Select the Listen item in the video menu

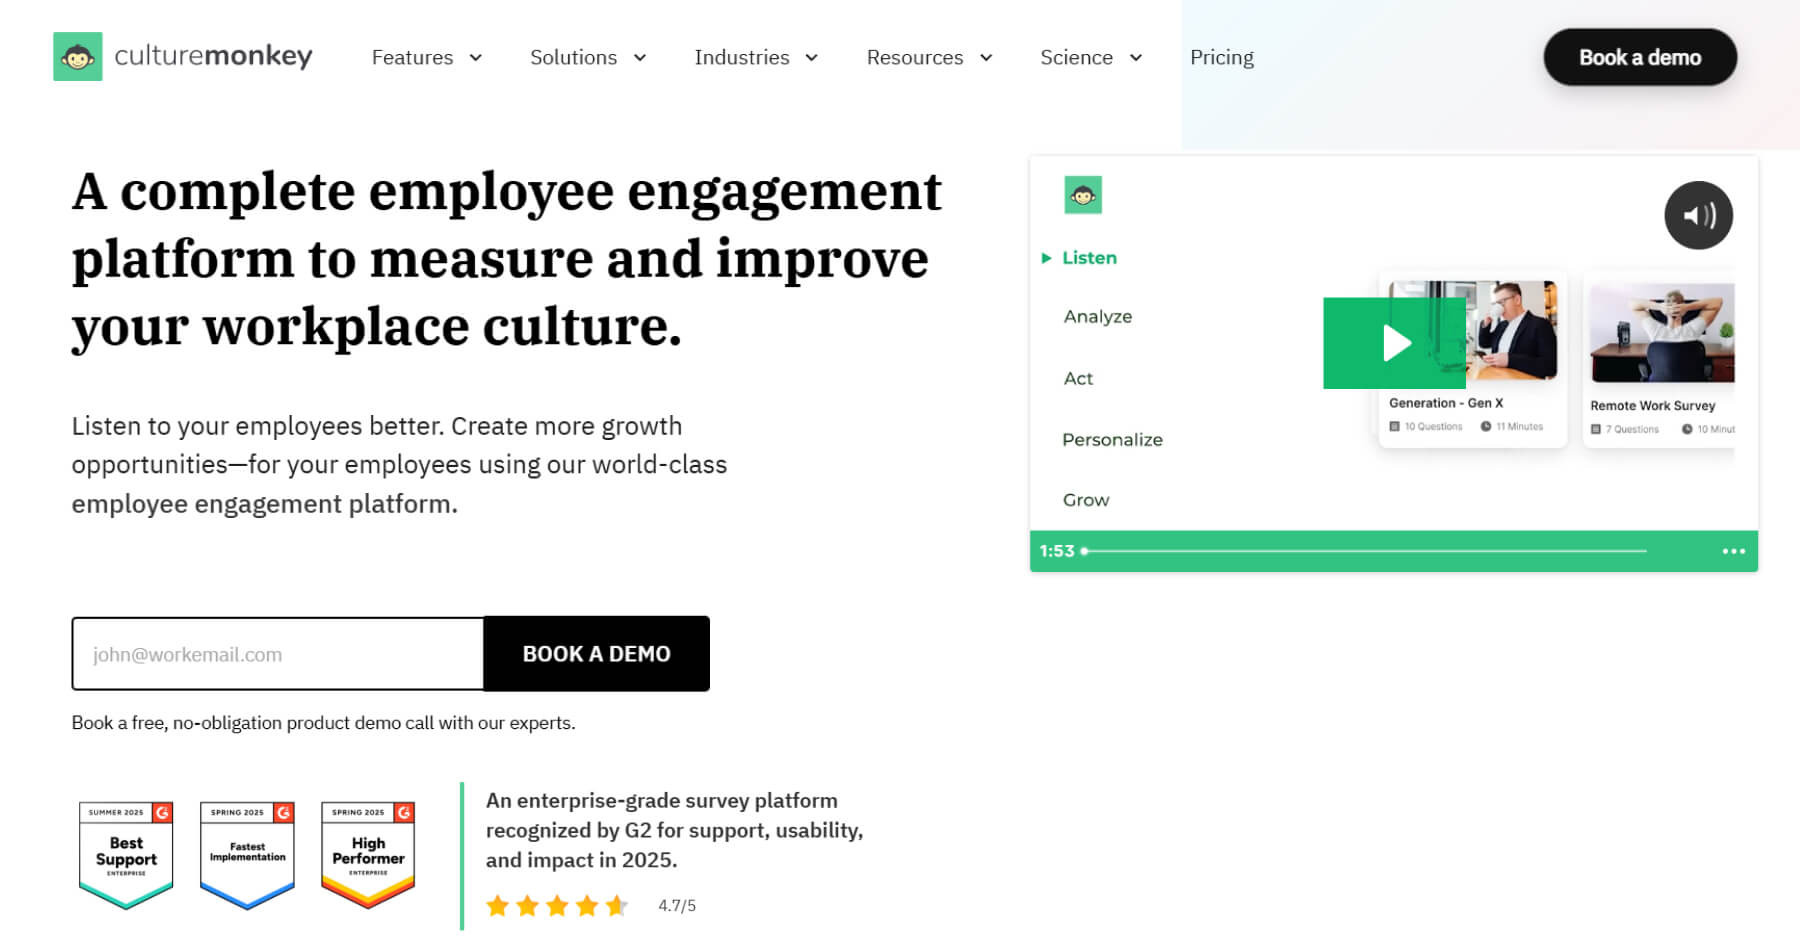[1088, 258]
